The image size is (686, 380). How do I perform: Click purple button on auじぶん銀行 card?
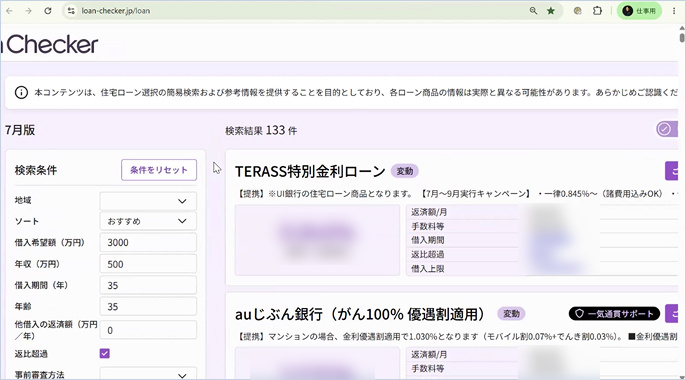672,314
